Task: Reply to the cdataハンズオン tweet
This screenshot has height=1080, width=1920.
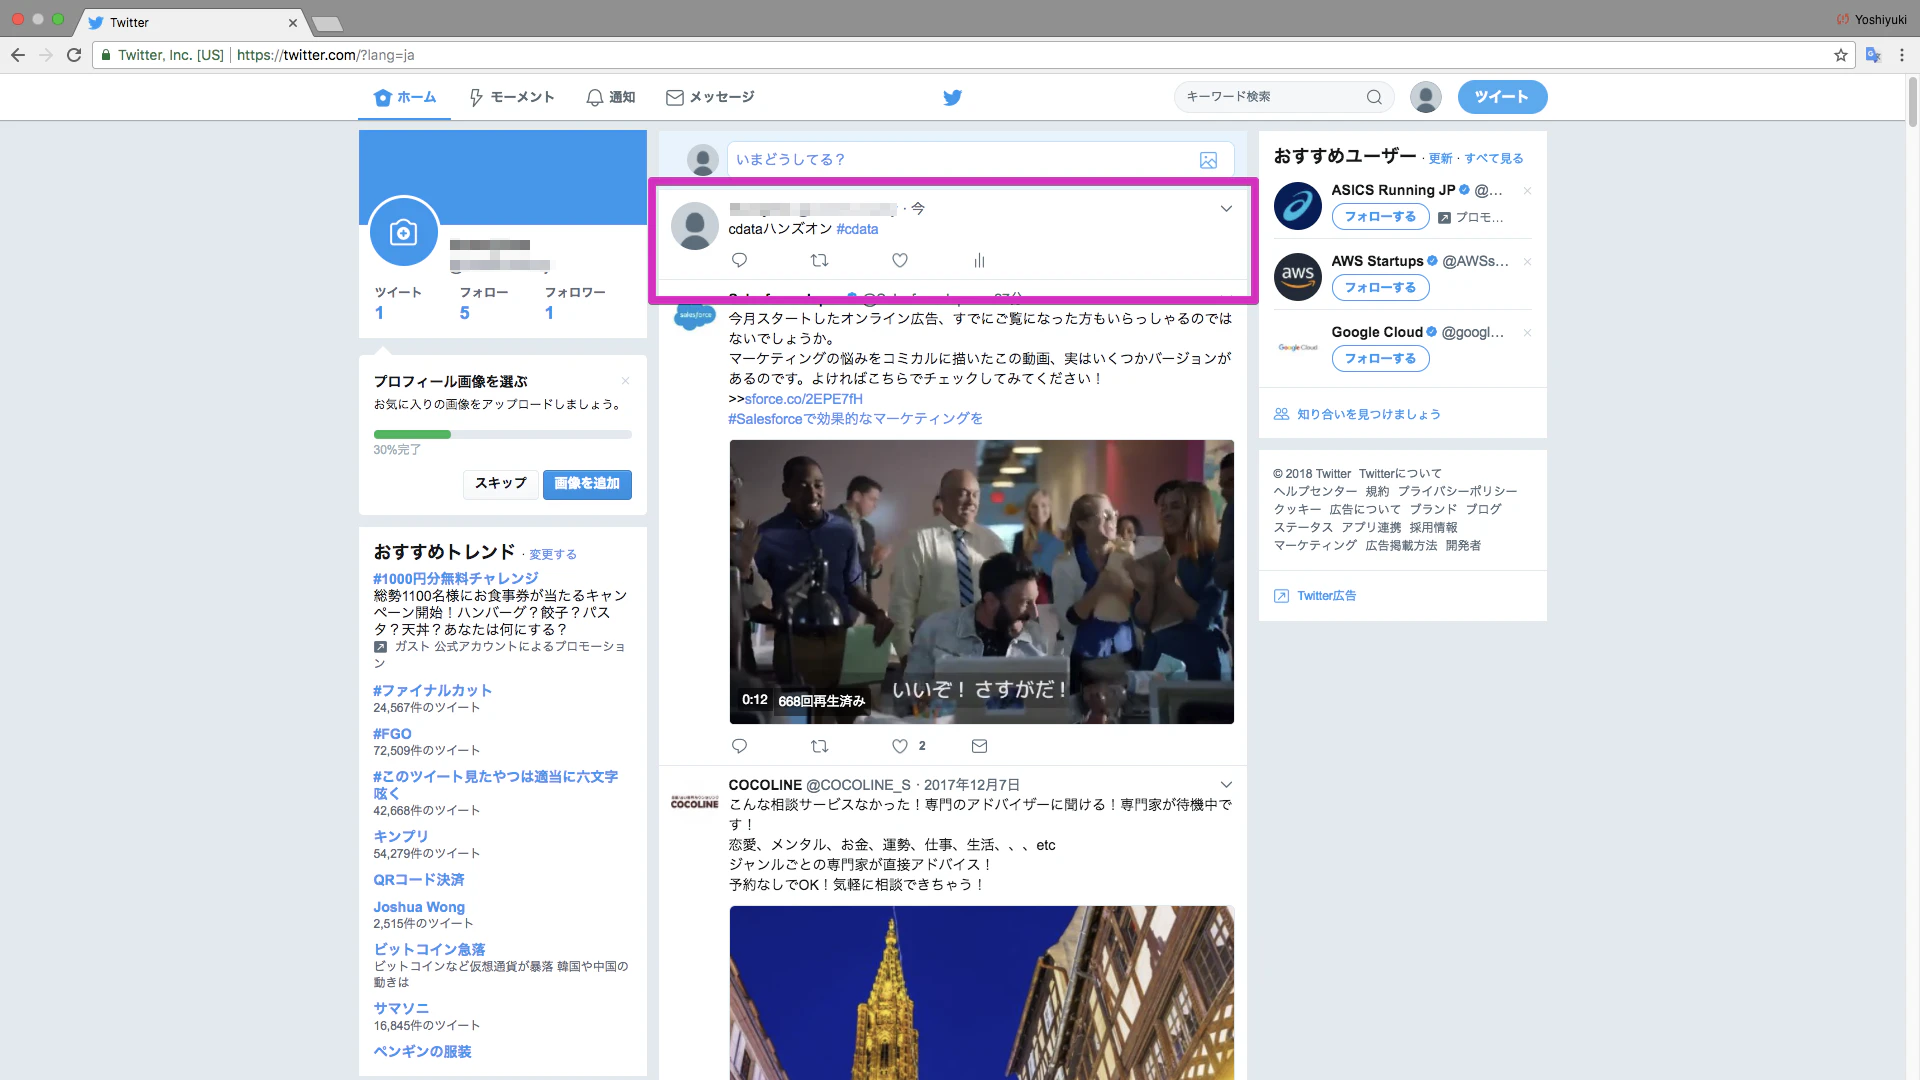Action: click(x=739, y=260)
